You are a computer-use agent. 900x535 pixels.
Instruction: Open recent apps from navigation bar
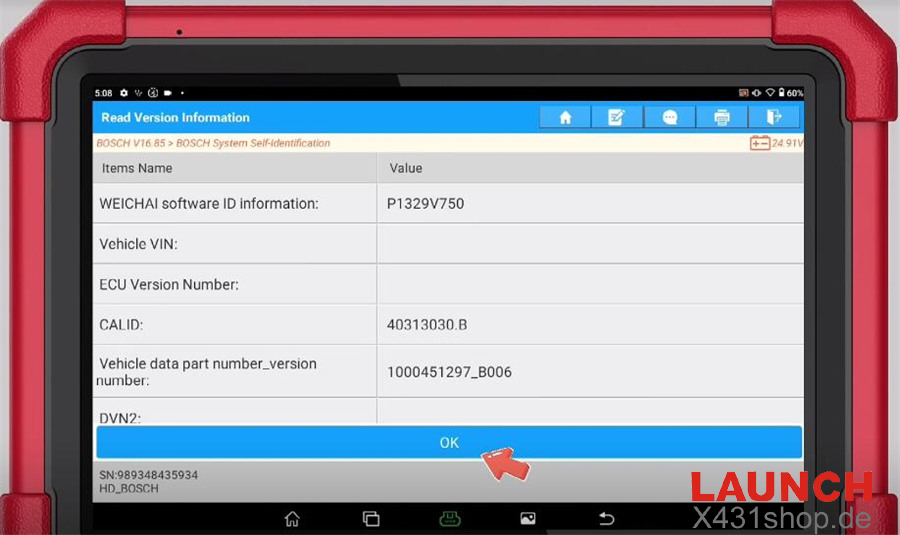coord(371,518)
